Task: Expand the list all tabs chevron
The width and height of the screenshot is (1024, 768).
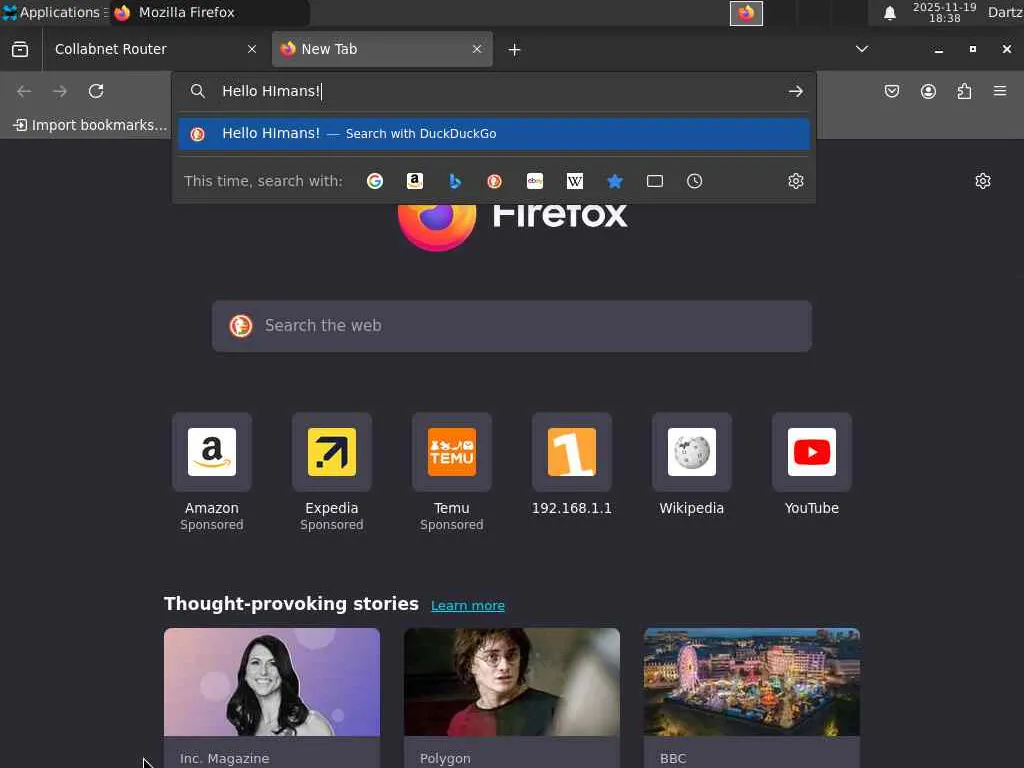Action: coord(862,49)
